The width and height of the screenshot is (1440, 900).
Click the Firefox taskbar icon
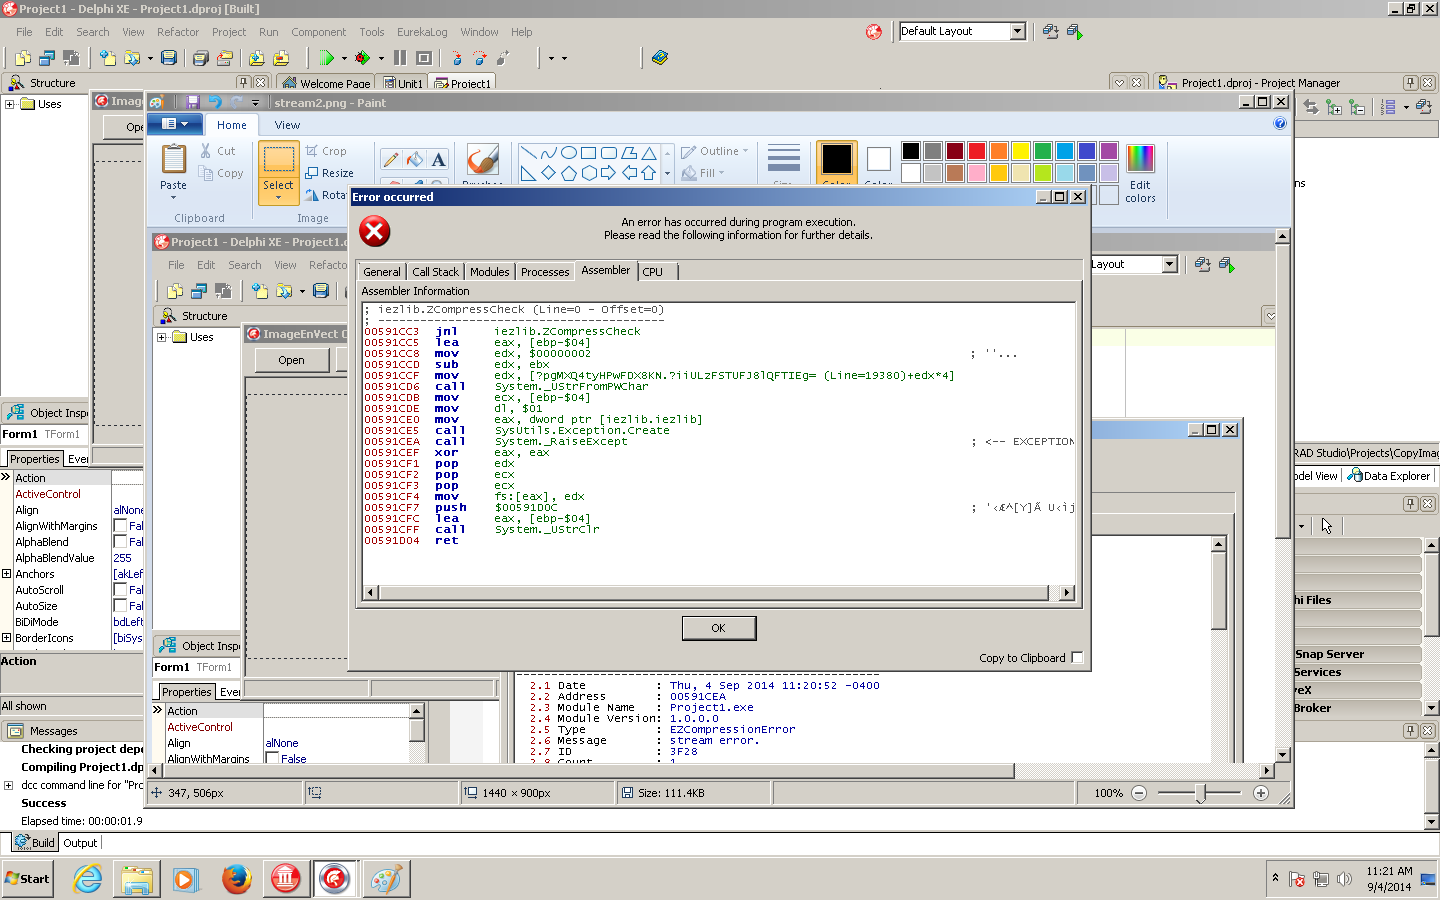(237, 879)
